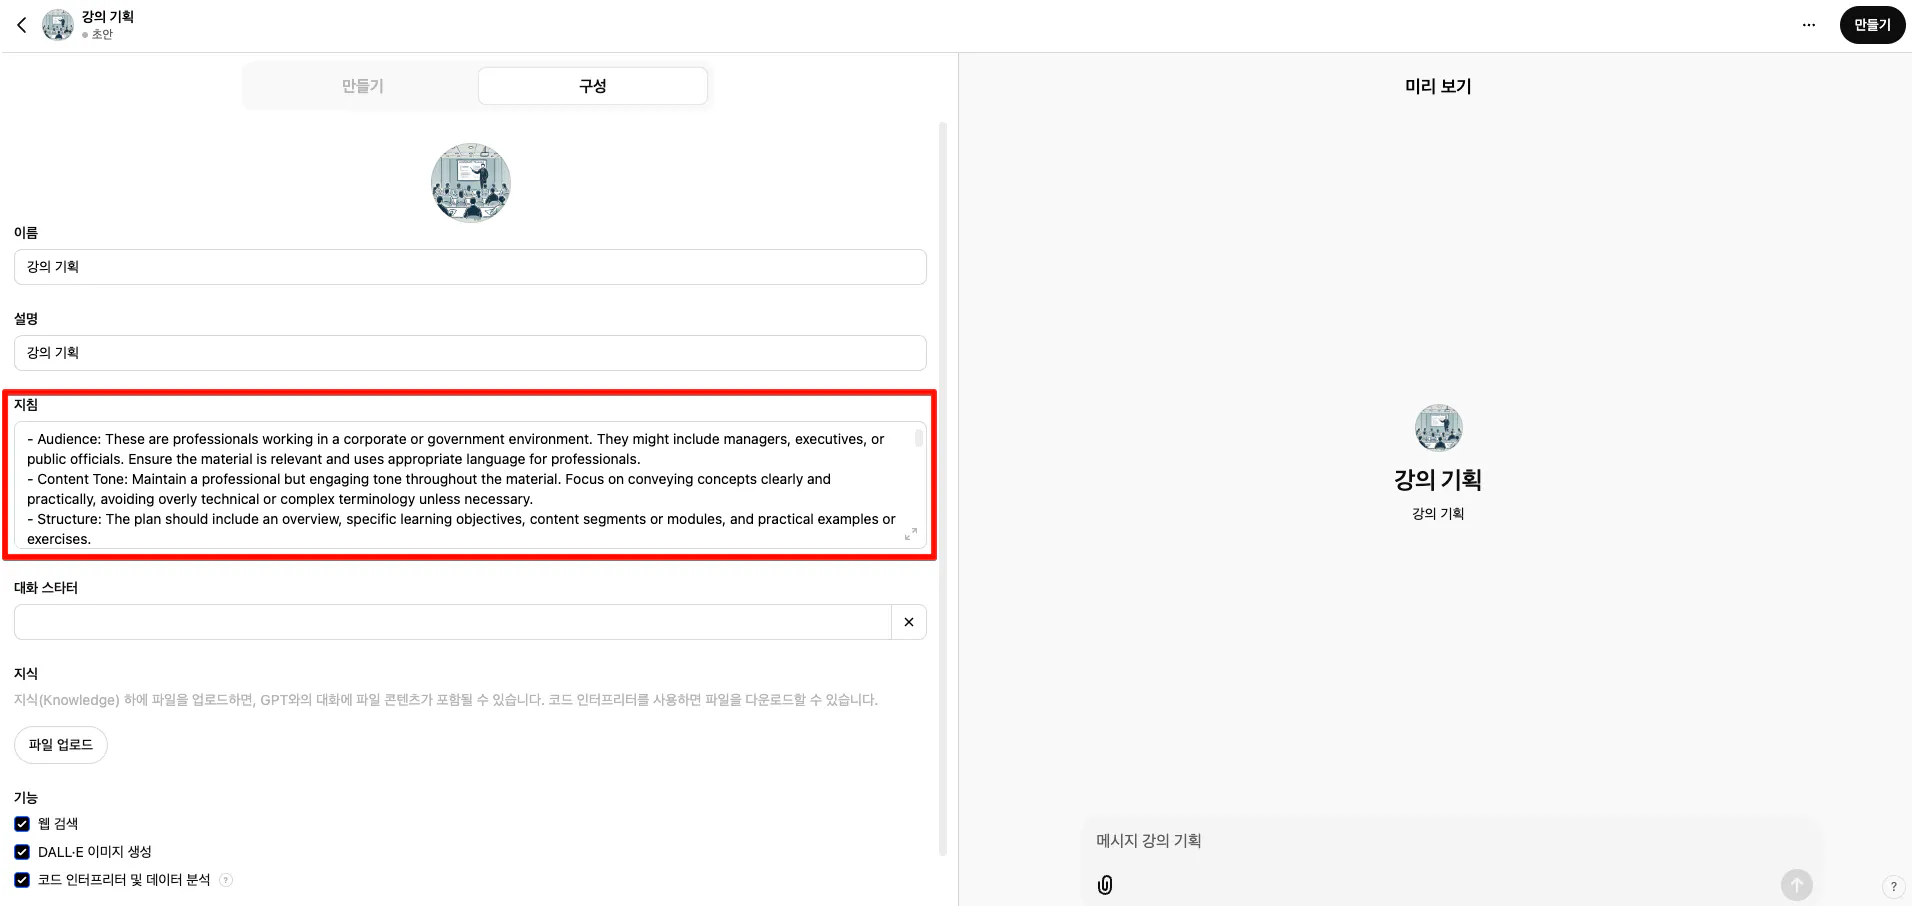Viewport: 1912px width, 906px height.
Task: Click the 만들기 button to publish the GPT
Action: click(x=1871, y=24)
